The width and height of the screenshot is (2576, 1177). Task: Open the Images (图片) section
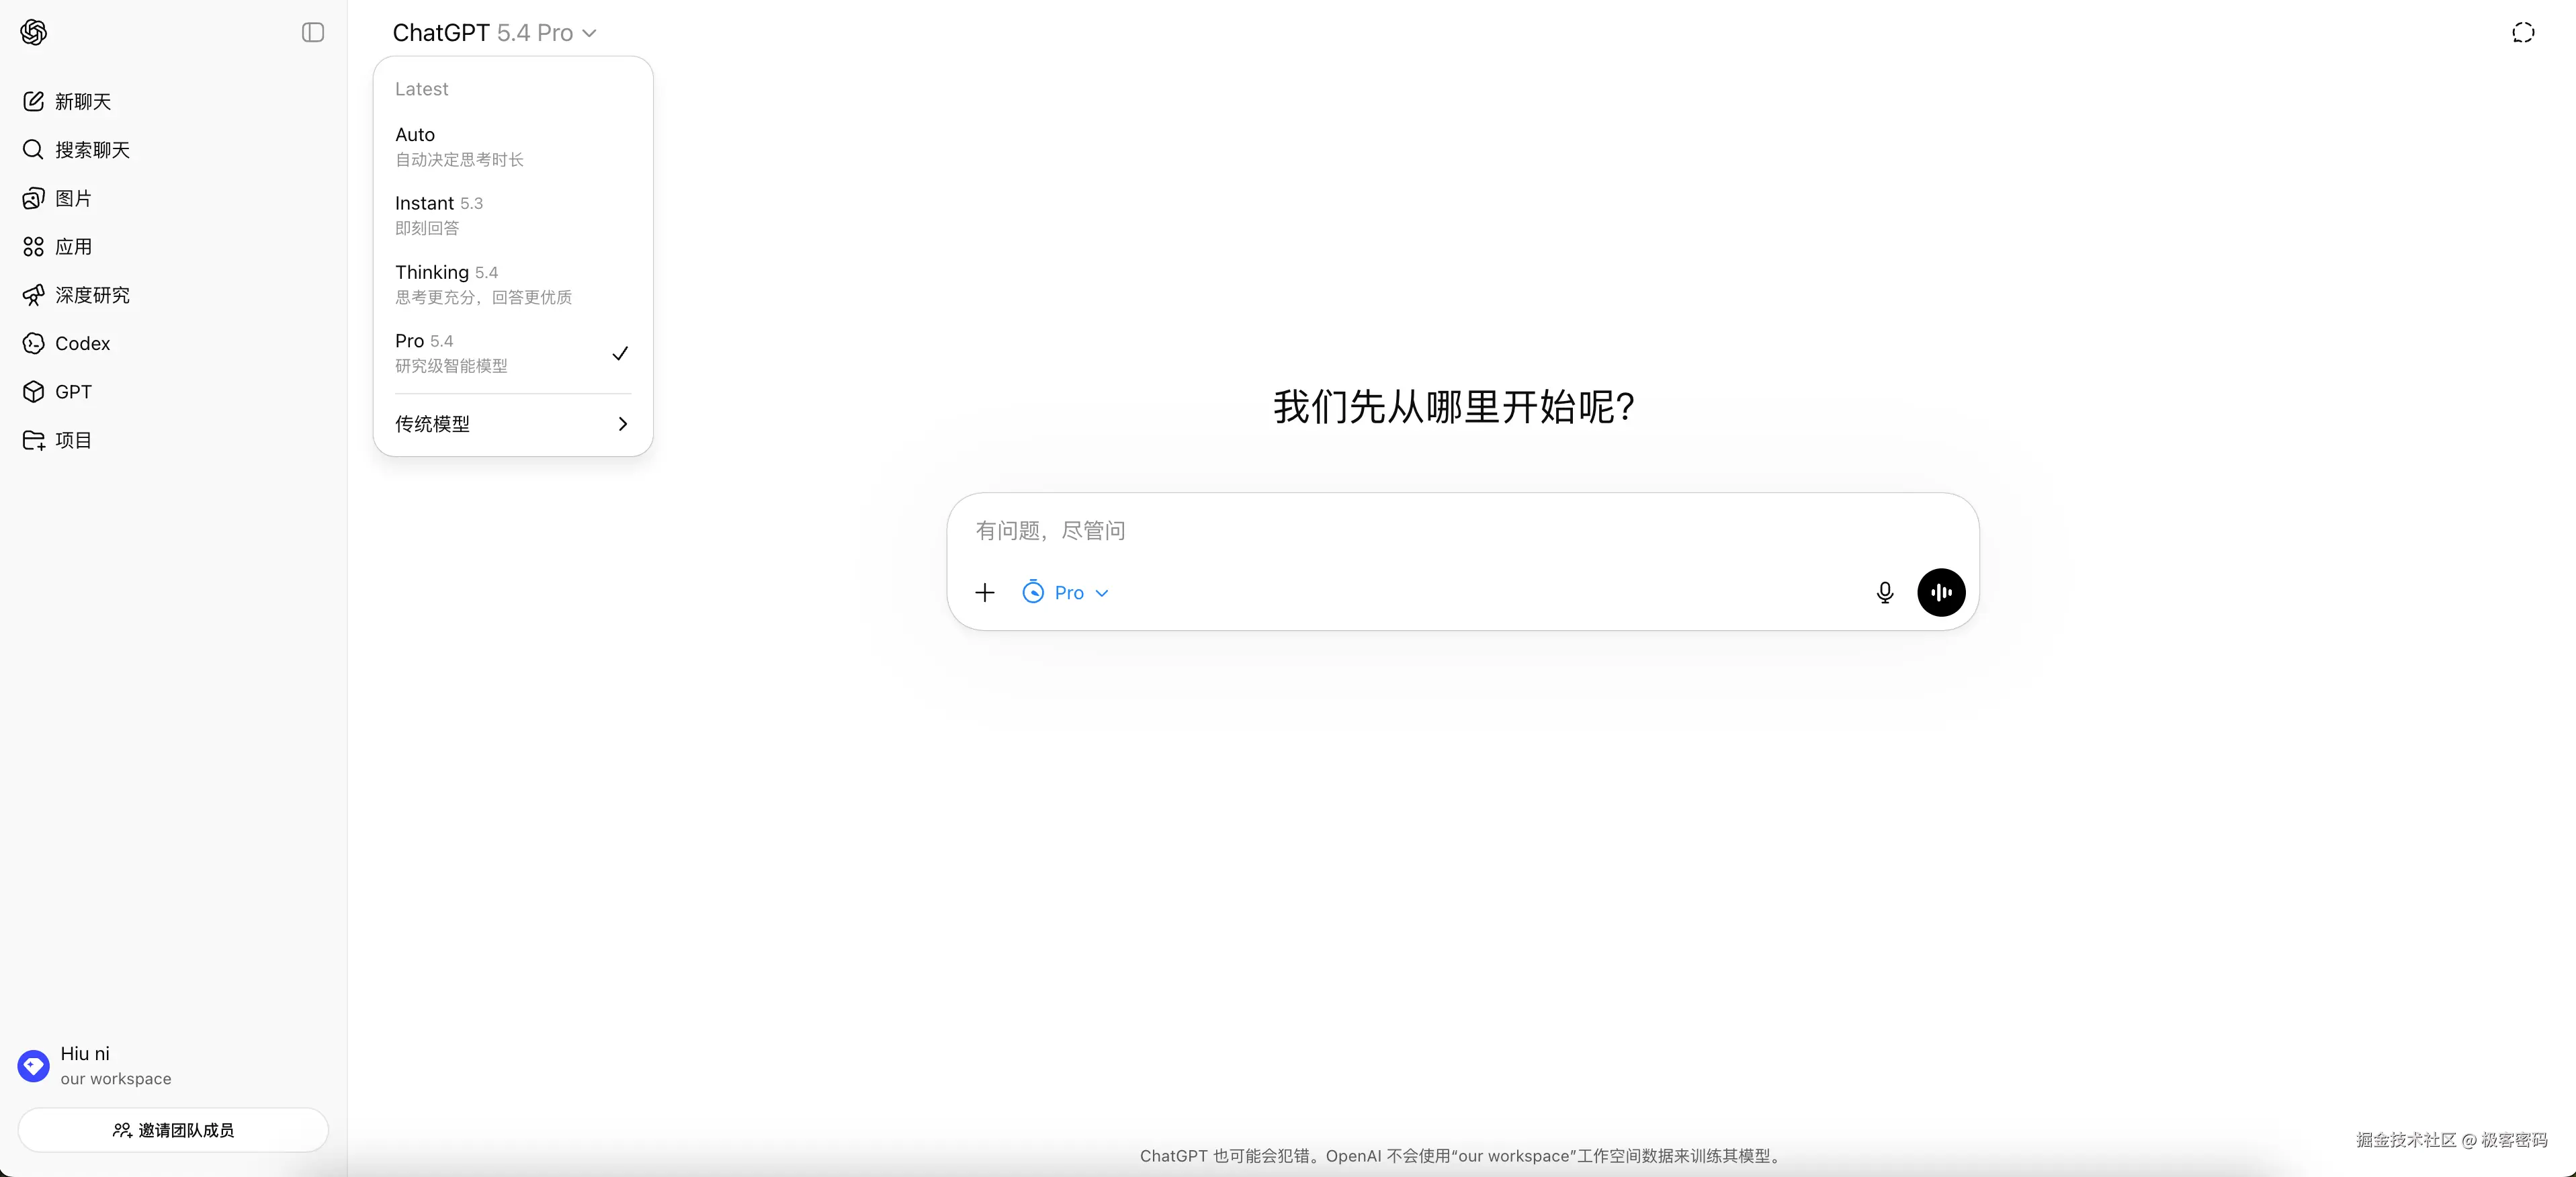72,198
